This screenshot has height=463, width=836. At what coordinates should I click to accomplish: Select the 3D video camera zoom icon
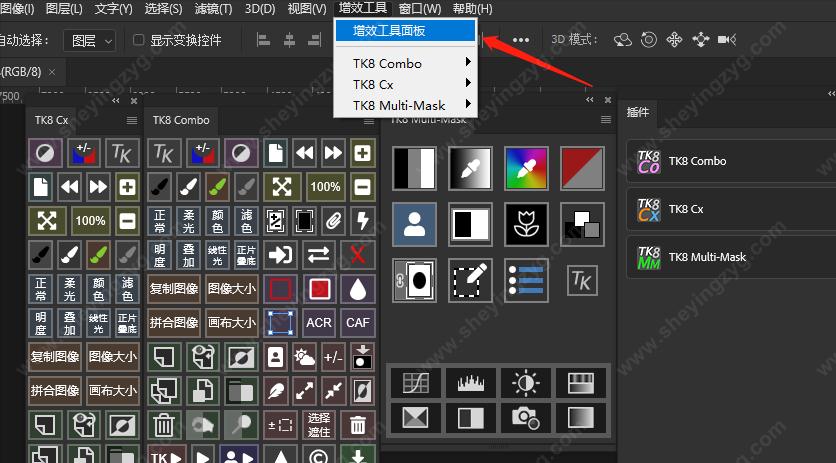[x=727, y=39]
